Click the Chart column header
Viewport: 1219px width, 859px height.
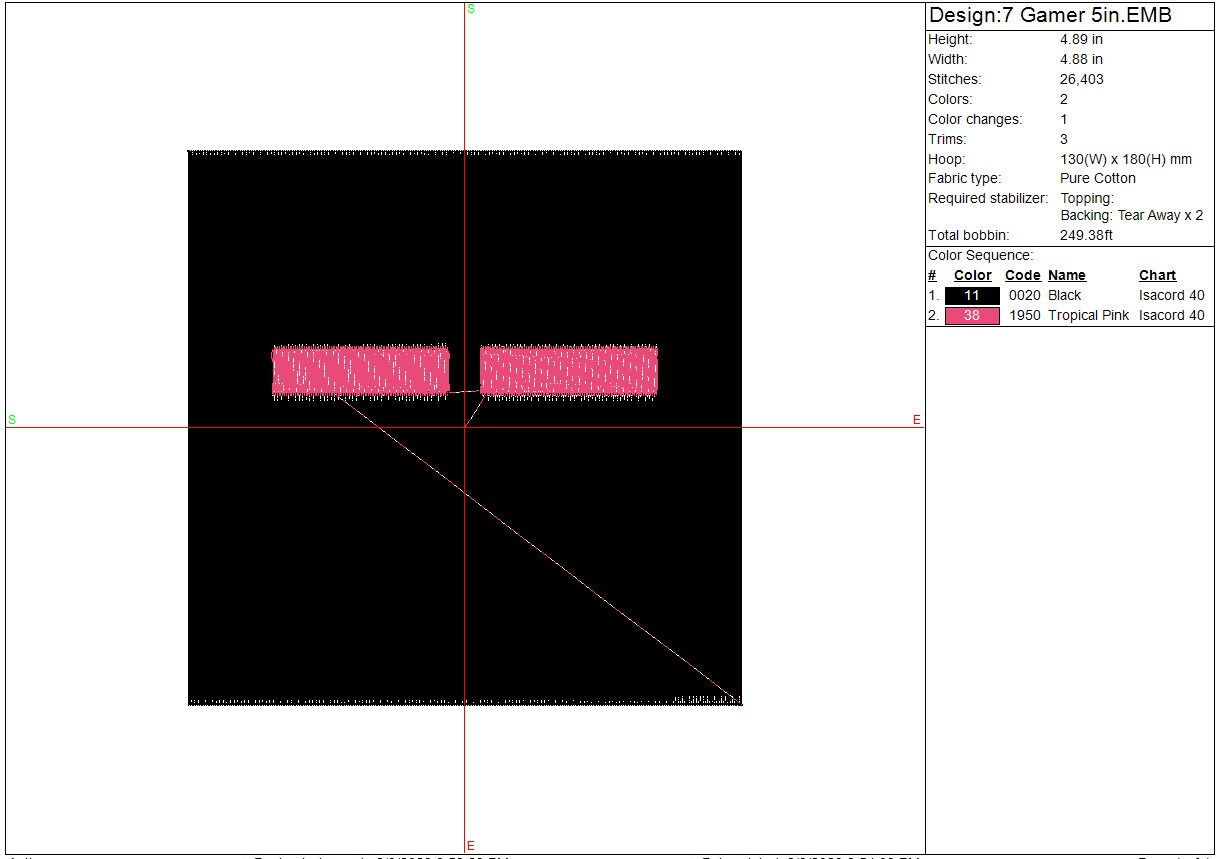(1157, 276)
